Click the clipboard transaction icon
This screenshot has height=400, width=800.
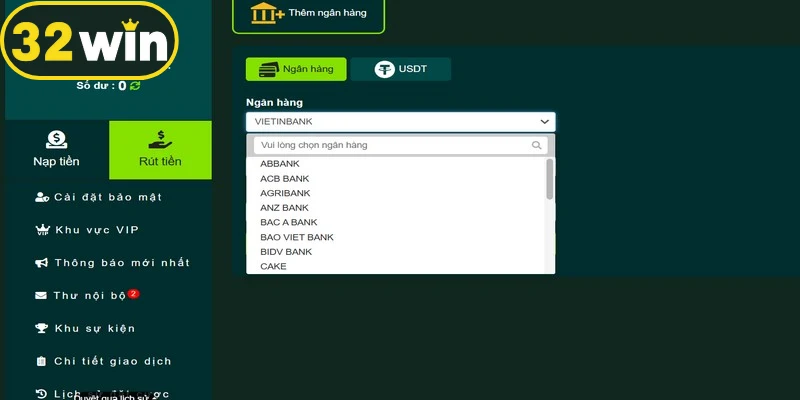coord(41,361)
